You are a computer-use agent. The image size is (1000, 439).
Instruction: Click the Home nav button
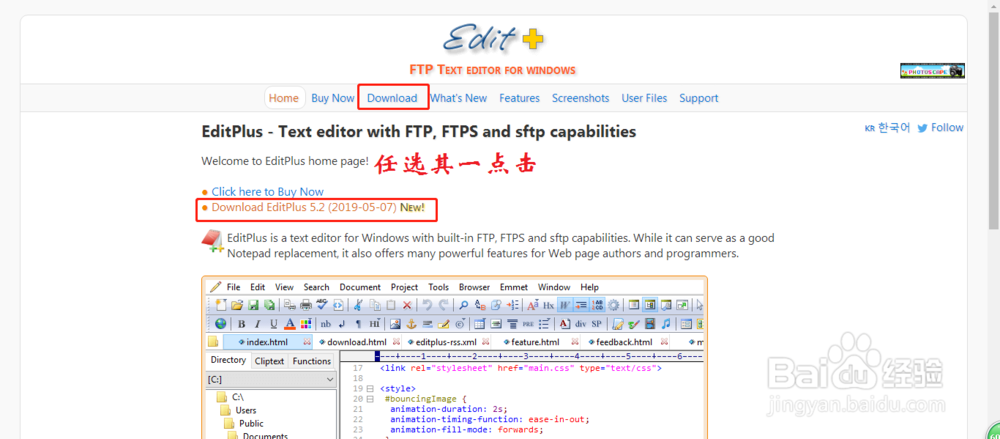point(284,98)
